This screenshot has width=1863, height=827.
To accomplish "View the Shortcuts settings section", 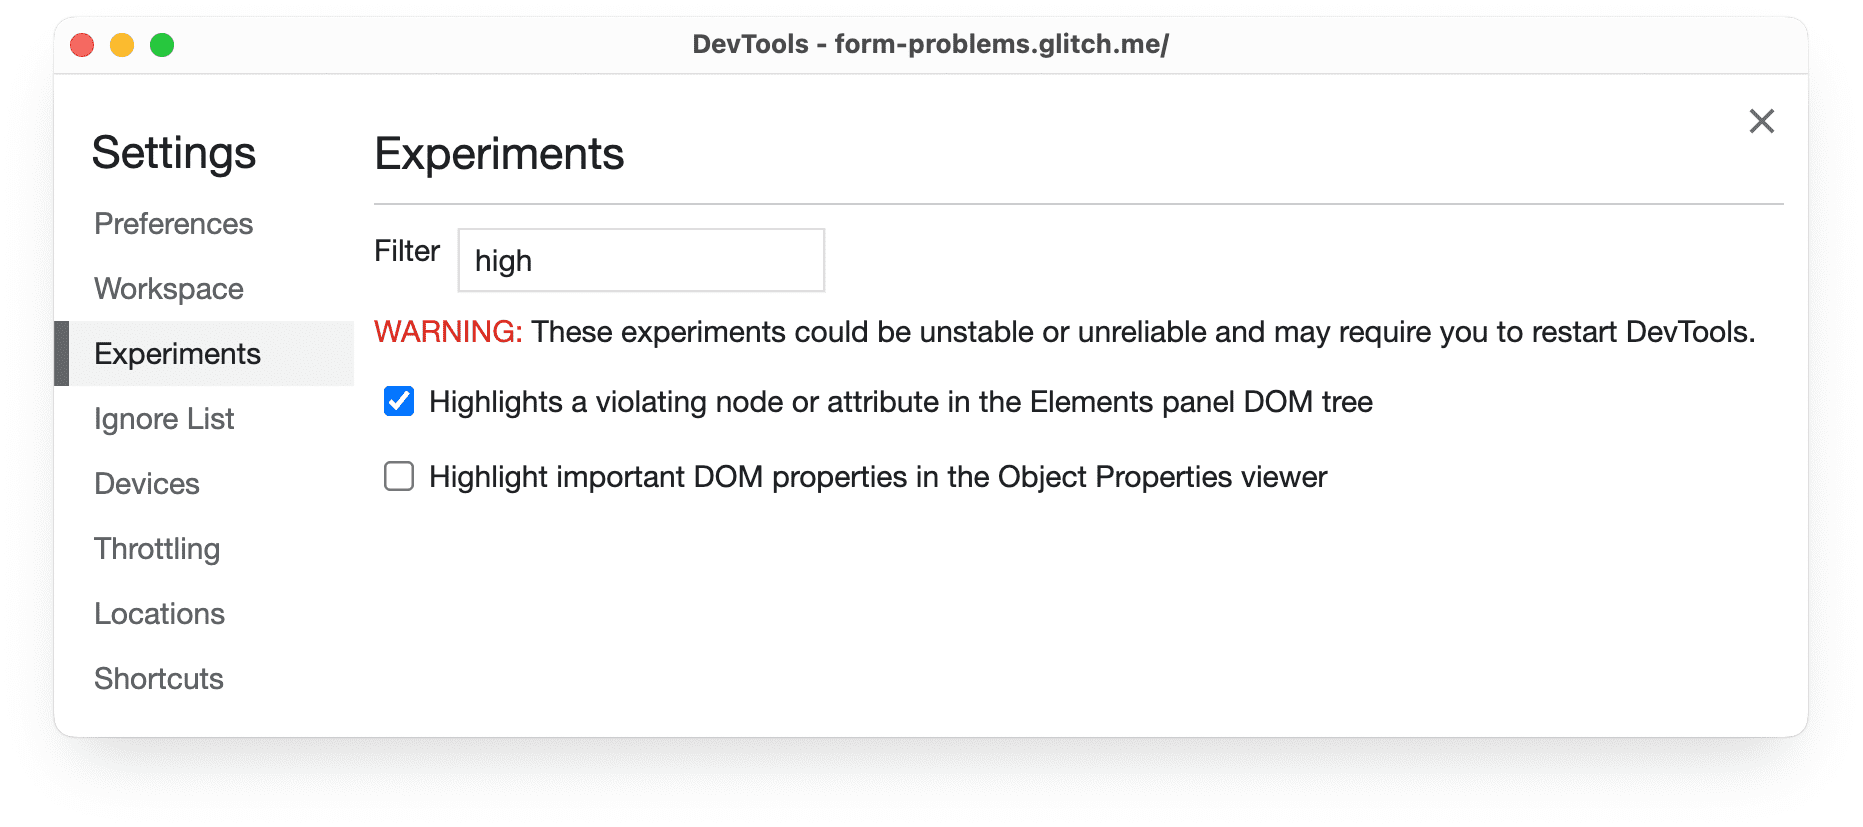I will coord(158,678).
